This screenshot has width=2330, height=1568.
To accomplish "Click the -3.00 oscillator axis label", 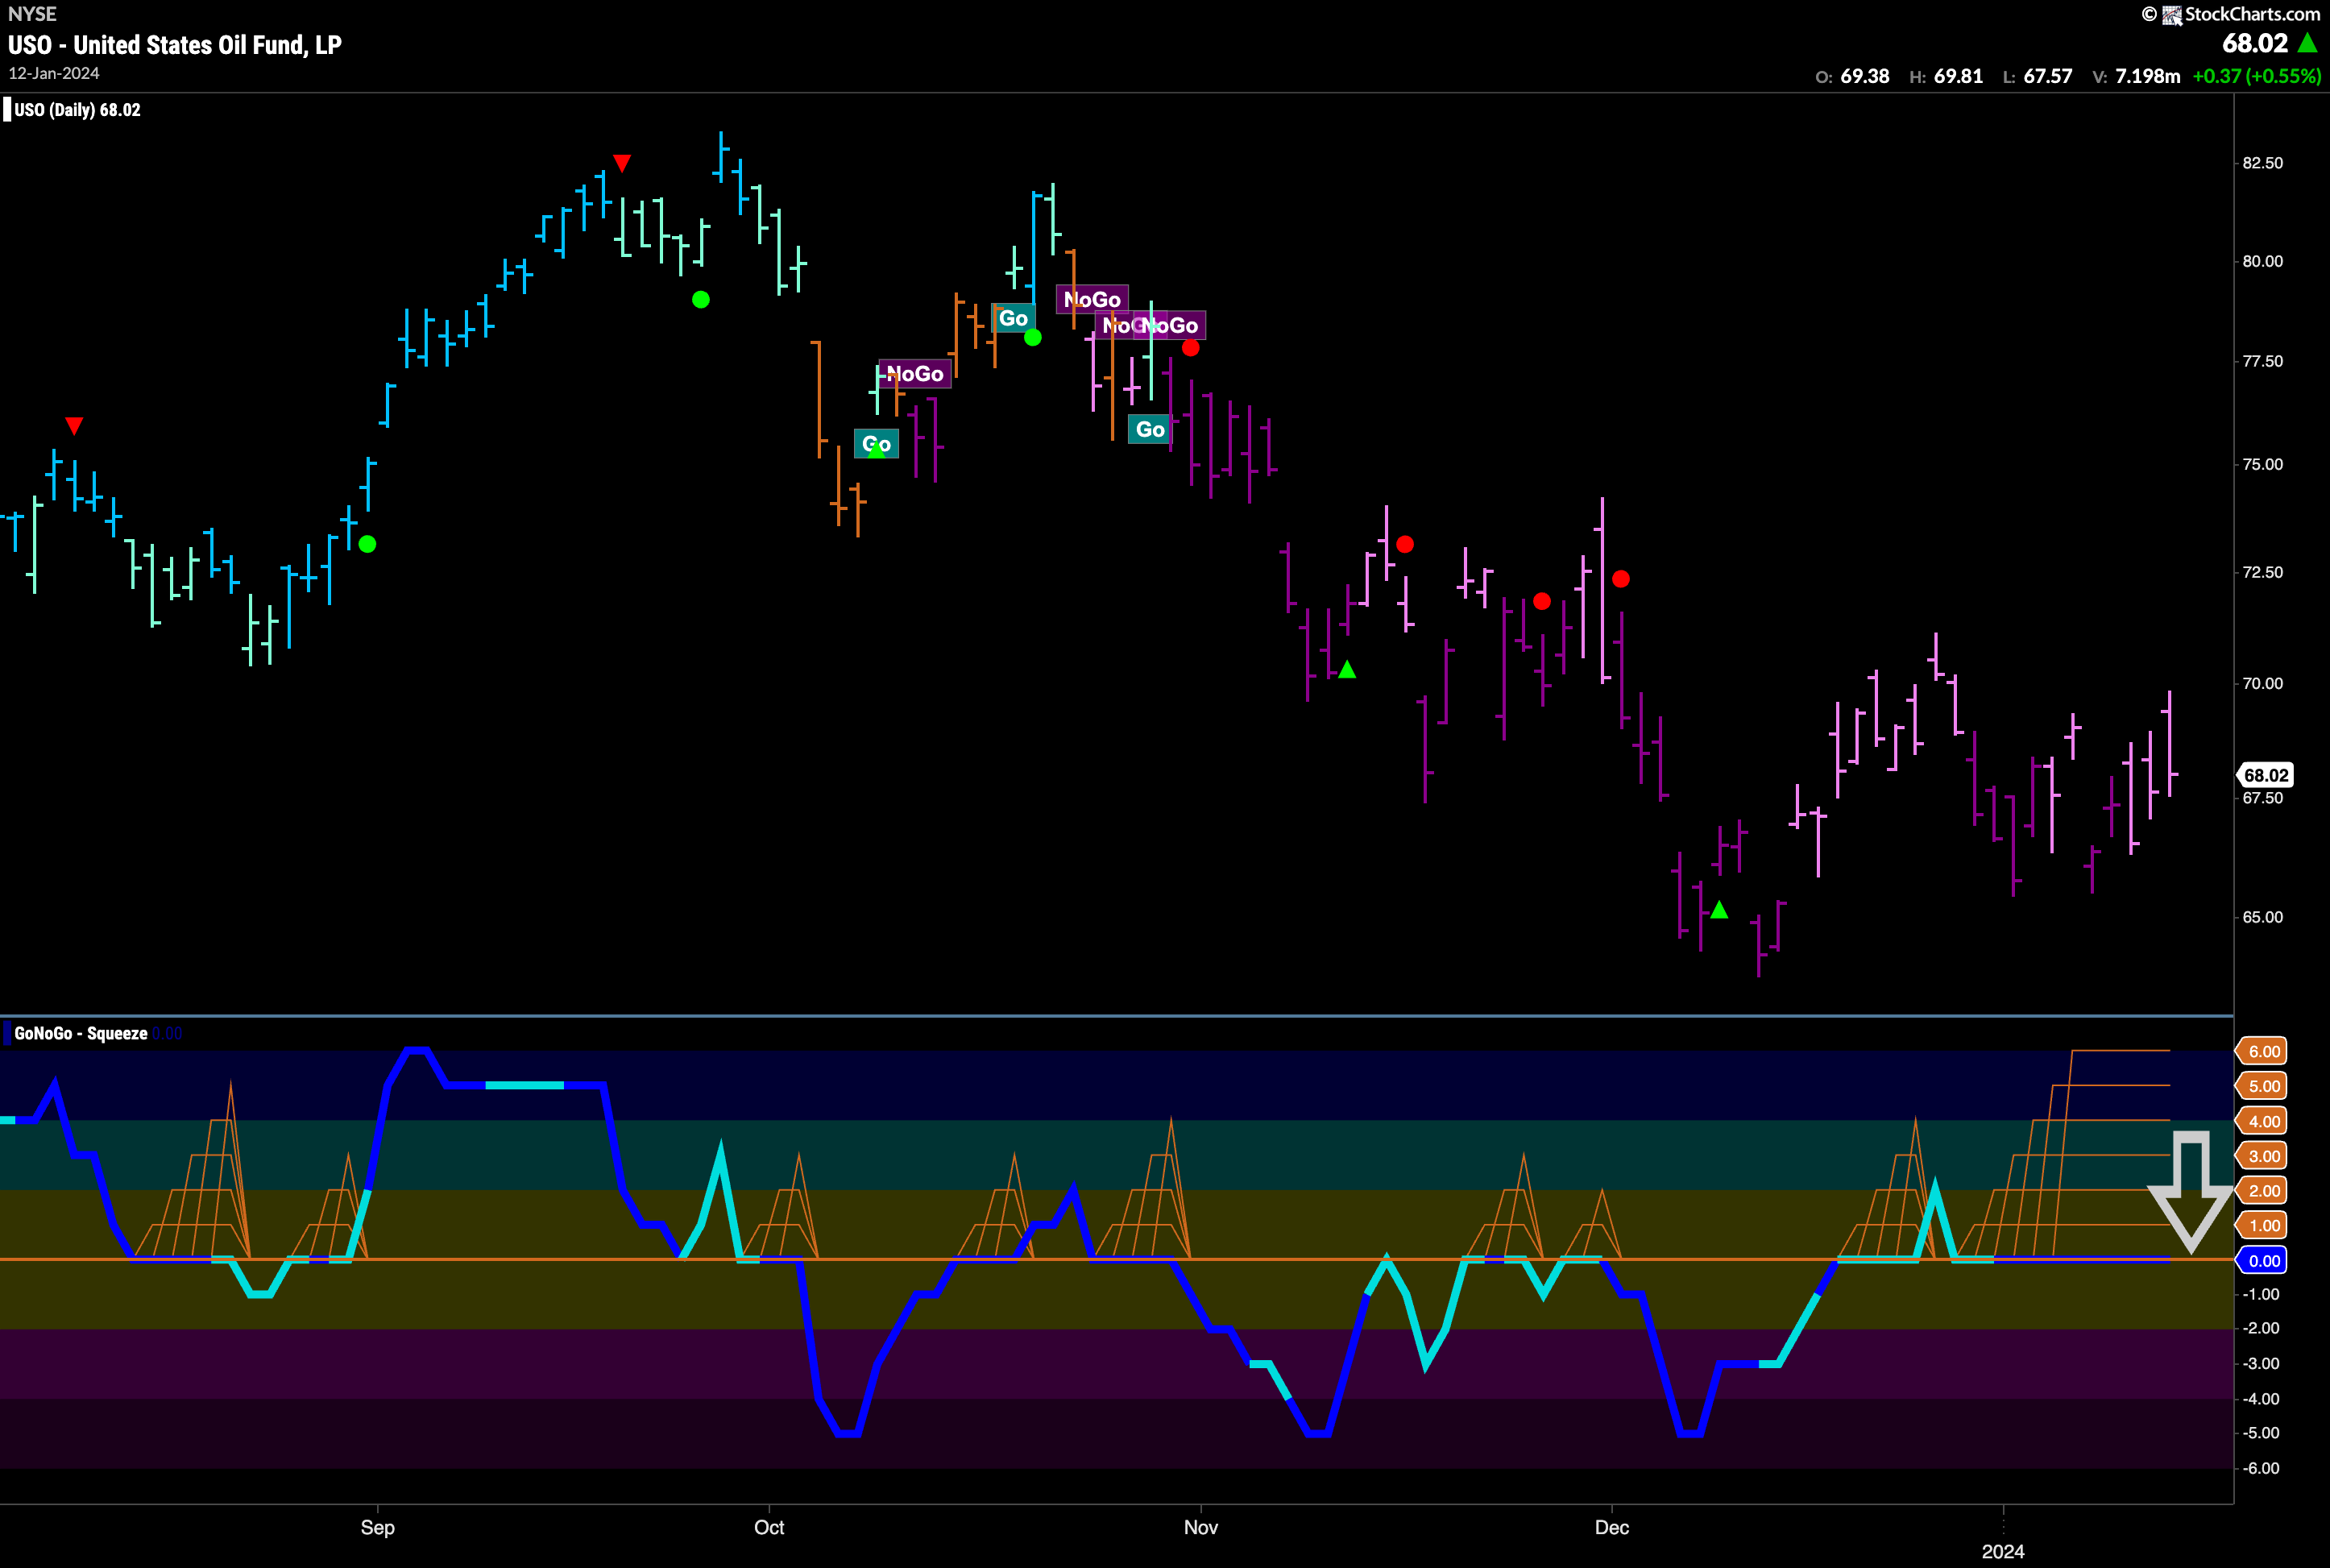I will tap(2262, 1364).
